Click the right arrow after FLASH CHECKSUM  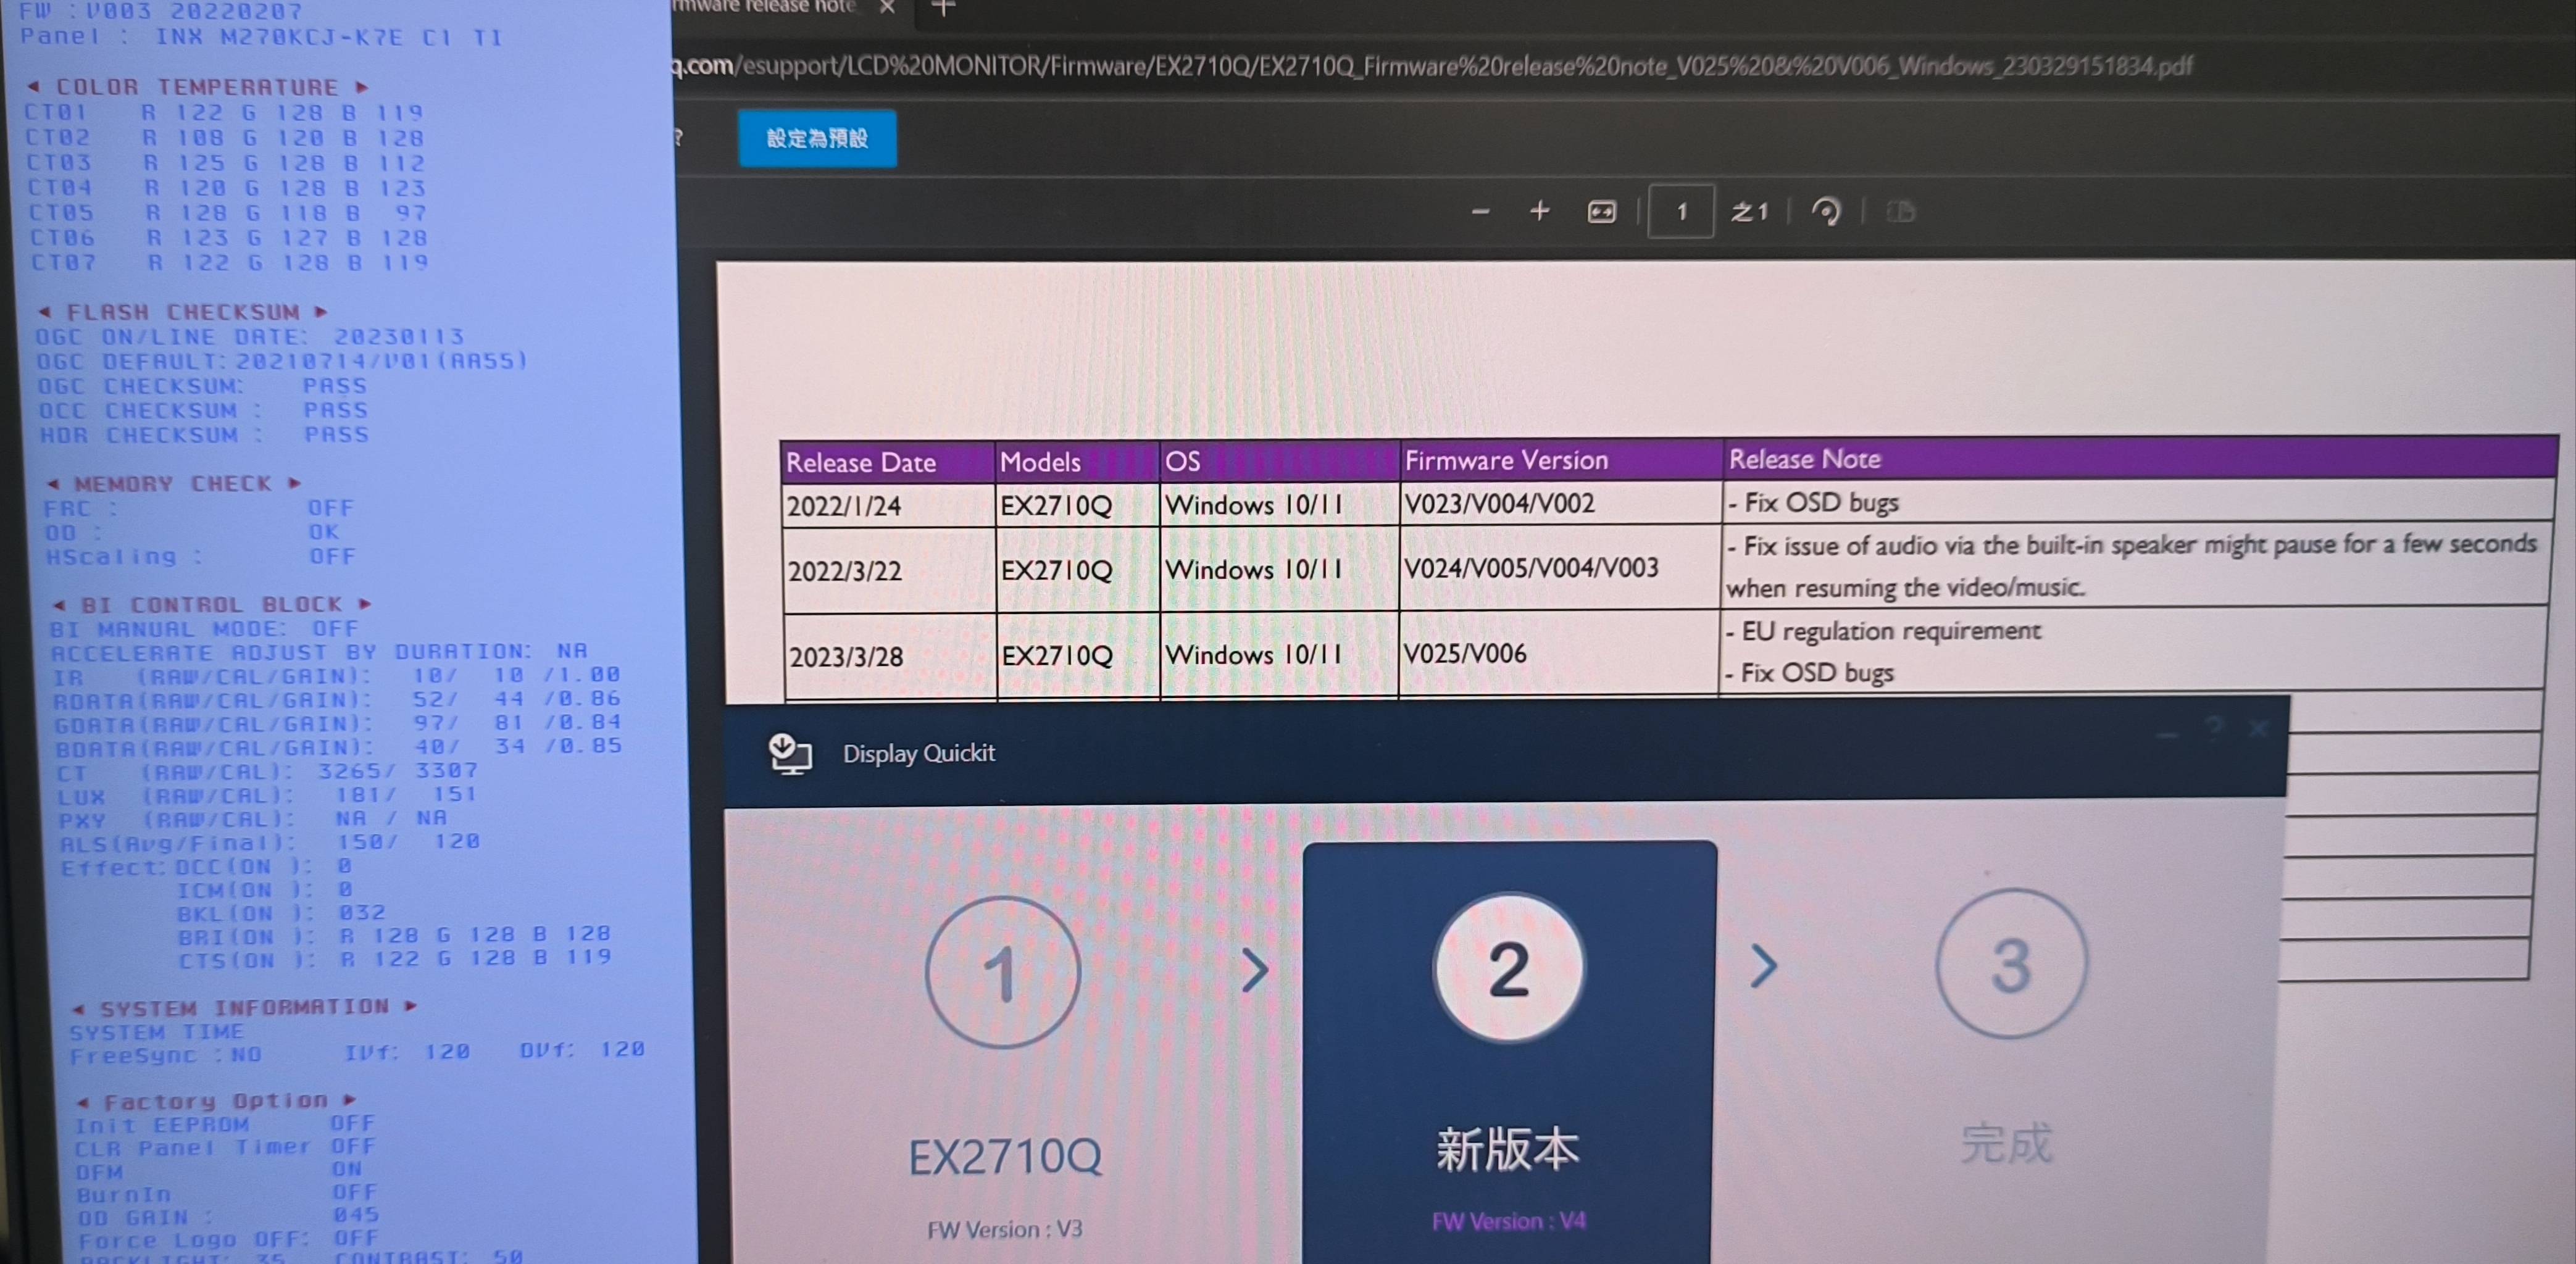321,312
